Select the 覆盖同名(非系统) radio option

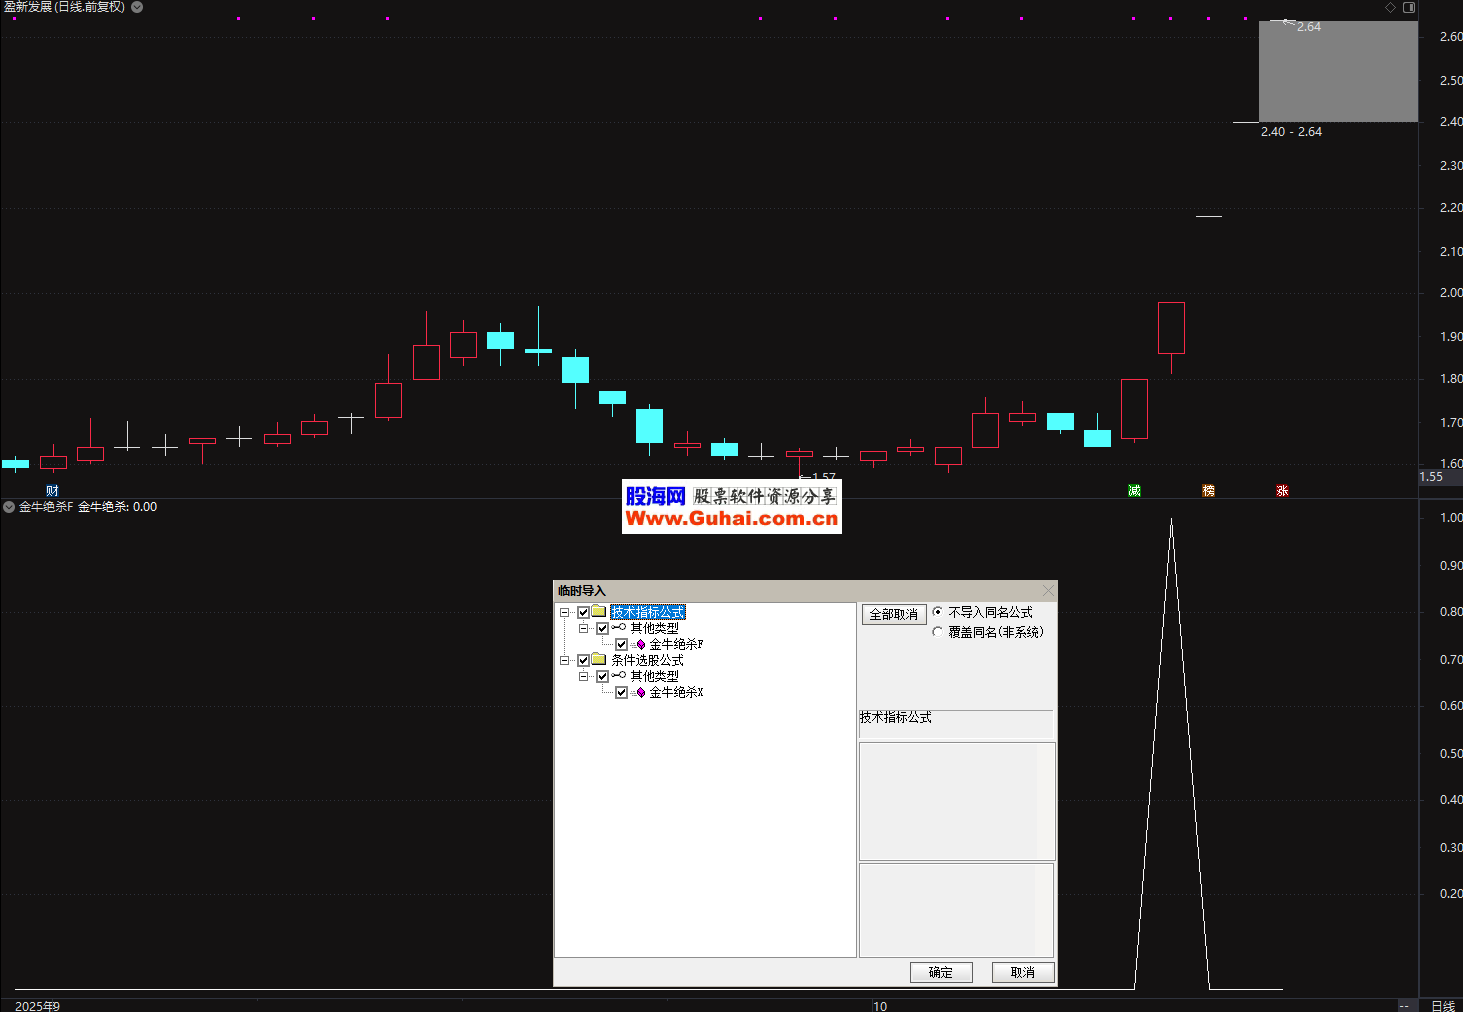(938, 632)
